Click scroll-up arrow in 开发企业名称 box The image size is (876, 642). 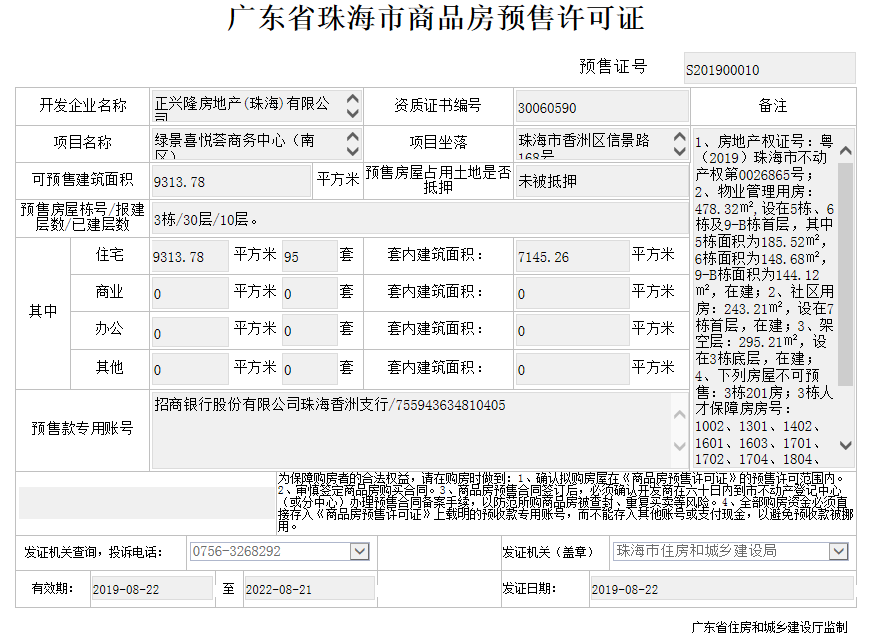[352, 99]
